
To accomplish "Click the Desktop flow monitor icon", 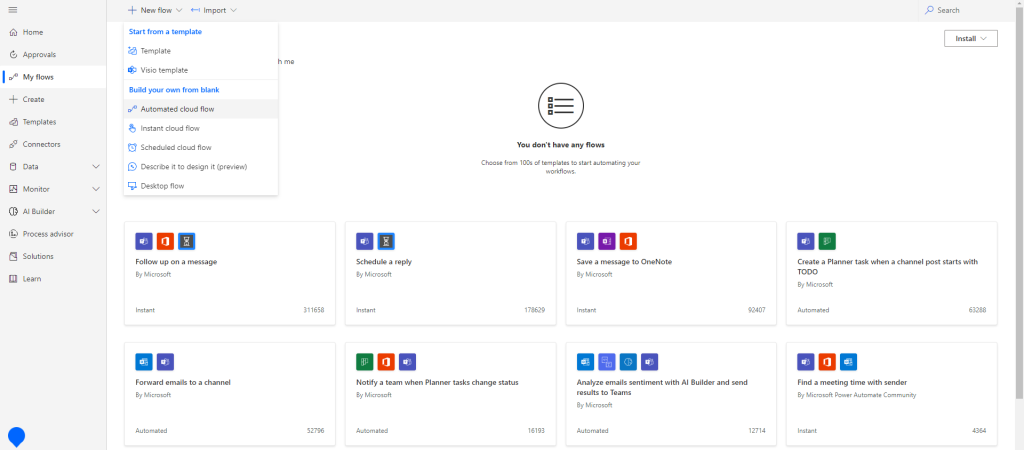I will [x=133, y=186].
